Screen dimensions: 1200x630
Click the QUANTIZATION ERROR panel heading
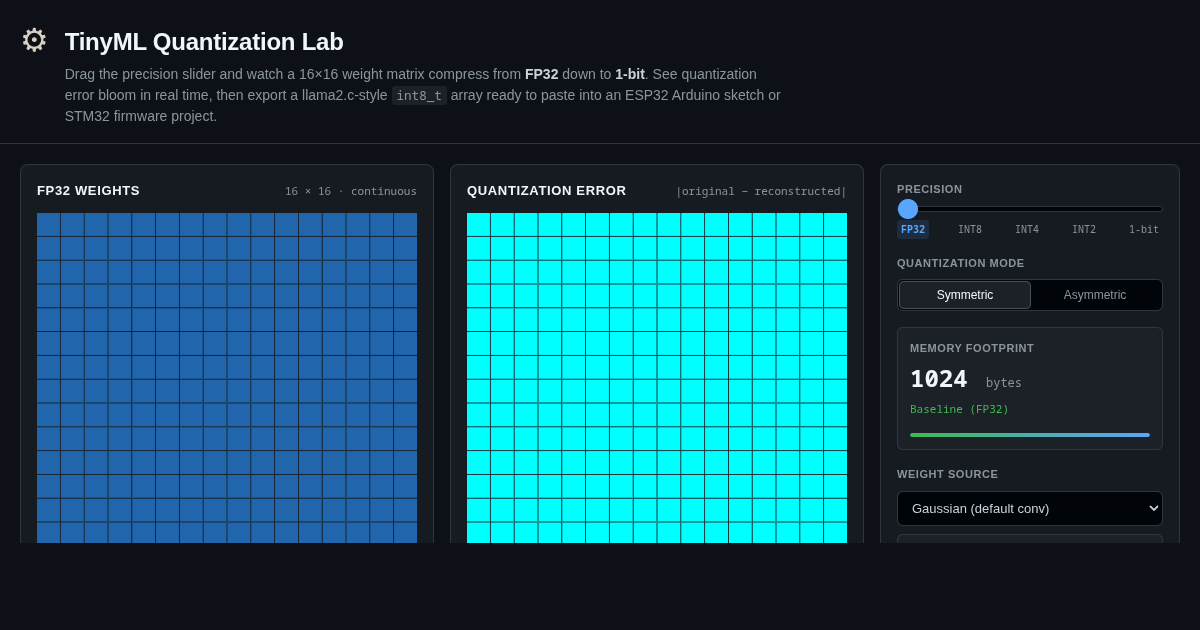point(547,191)
